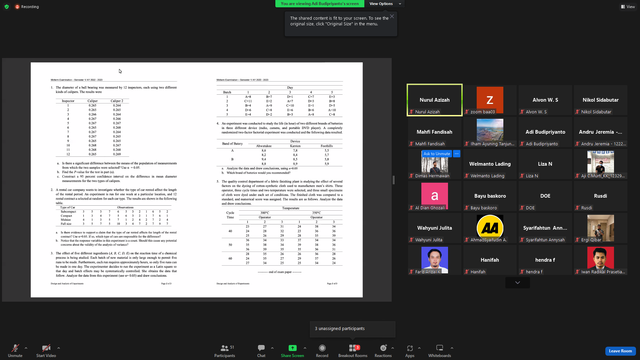Open video options arrow next to Start Video

[58, 348]
